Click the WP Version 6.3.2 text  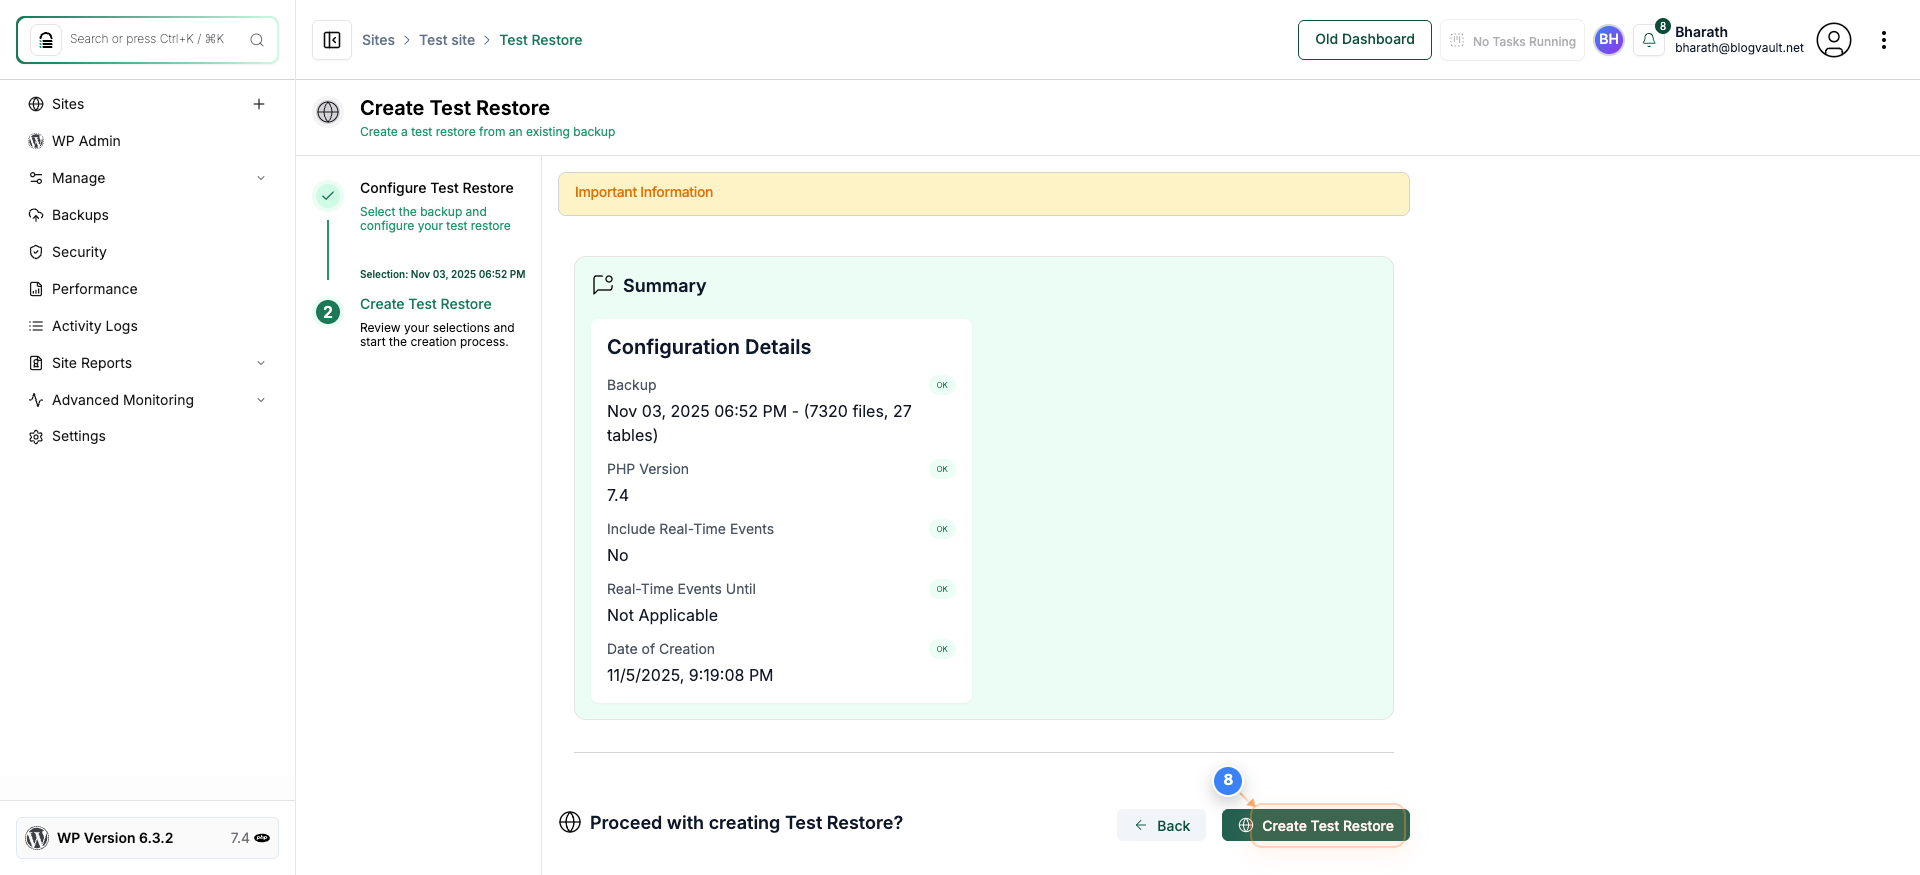click(115, 838)
